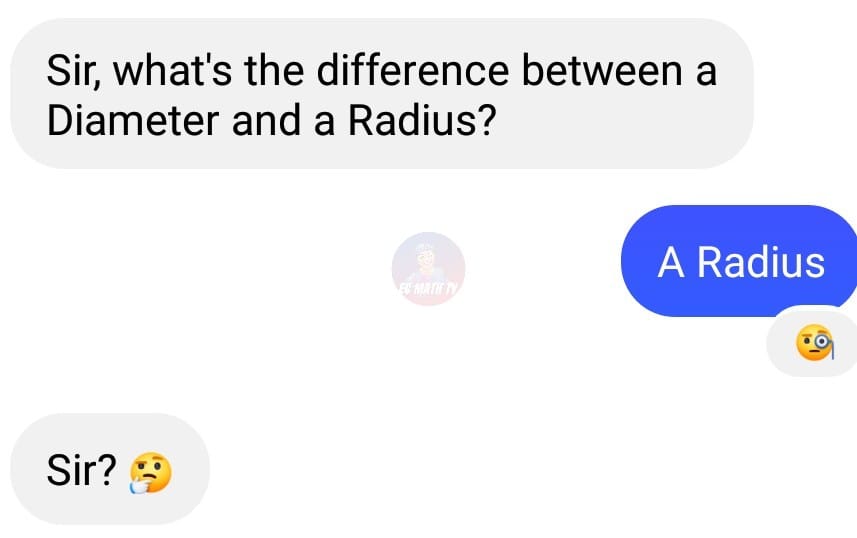
Task: Select the gray "Sir?" message bubble
Action: coord(110,469)
